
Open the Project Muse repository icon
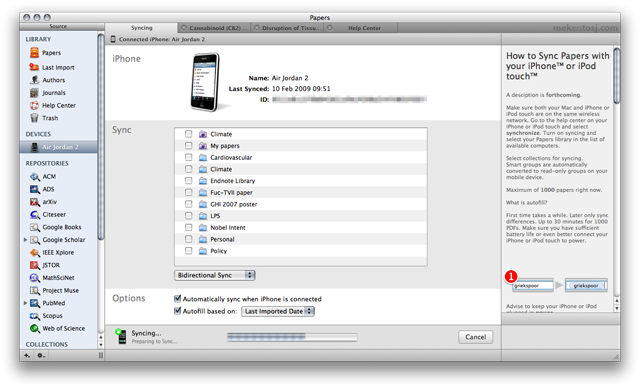tap(35, 290)
